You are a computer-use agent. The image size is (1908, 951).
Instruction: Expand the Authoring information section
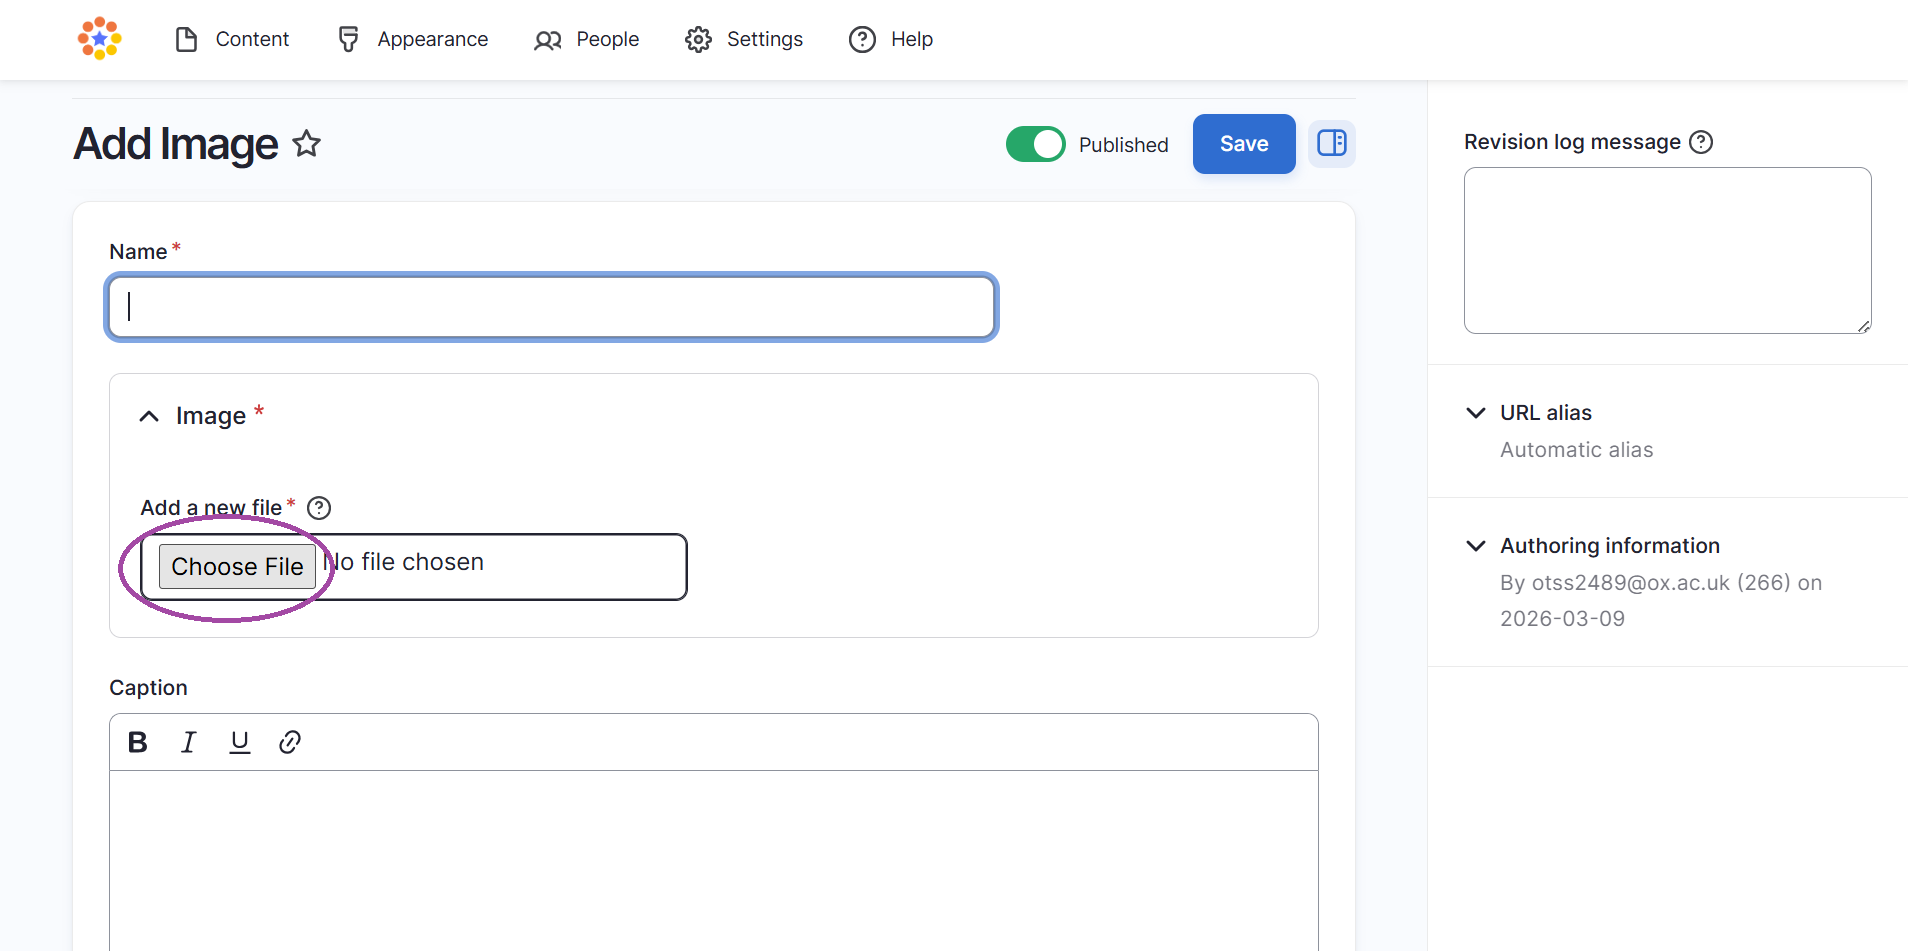pyautogui.click(x=1476, y=545)
